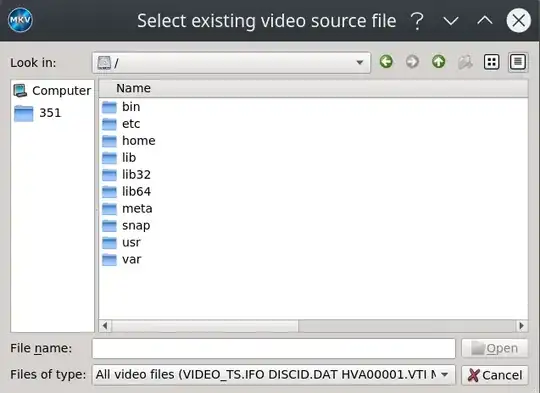The image size is (540, 393).
Task: Select the lib32 folder
Action: pyautogui.click(x=126, y=174)
